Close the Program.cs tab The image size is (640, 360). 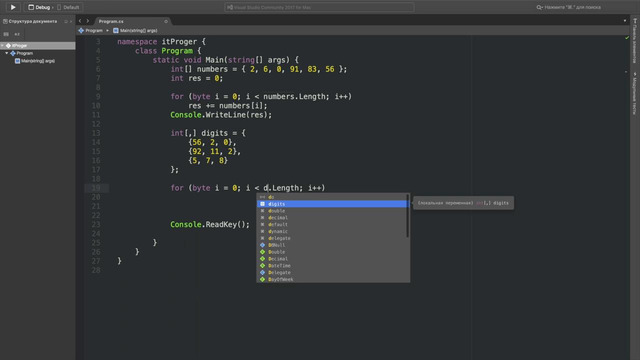tap(166, 21)
